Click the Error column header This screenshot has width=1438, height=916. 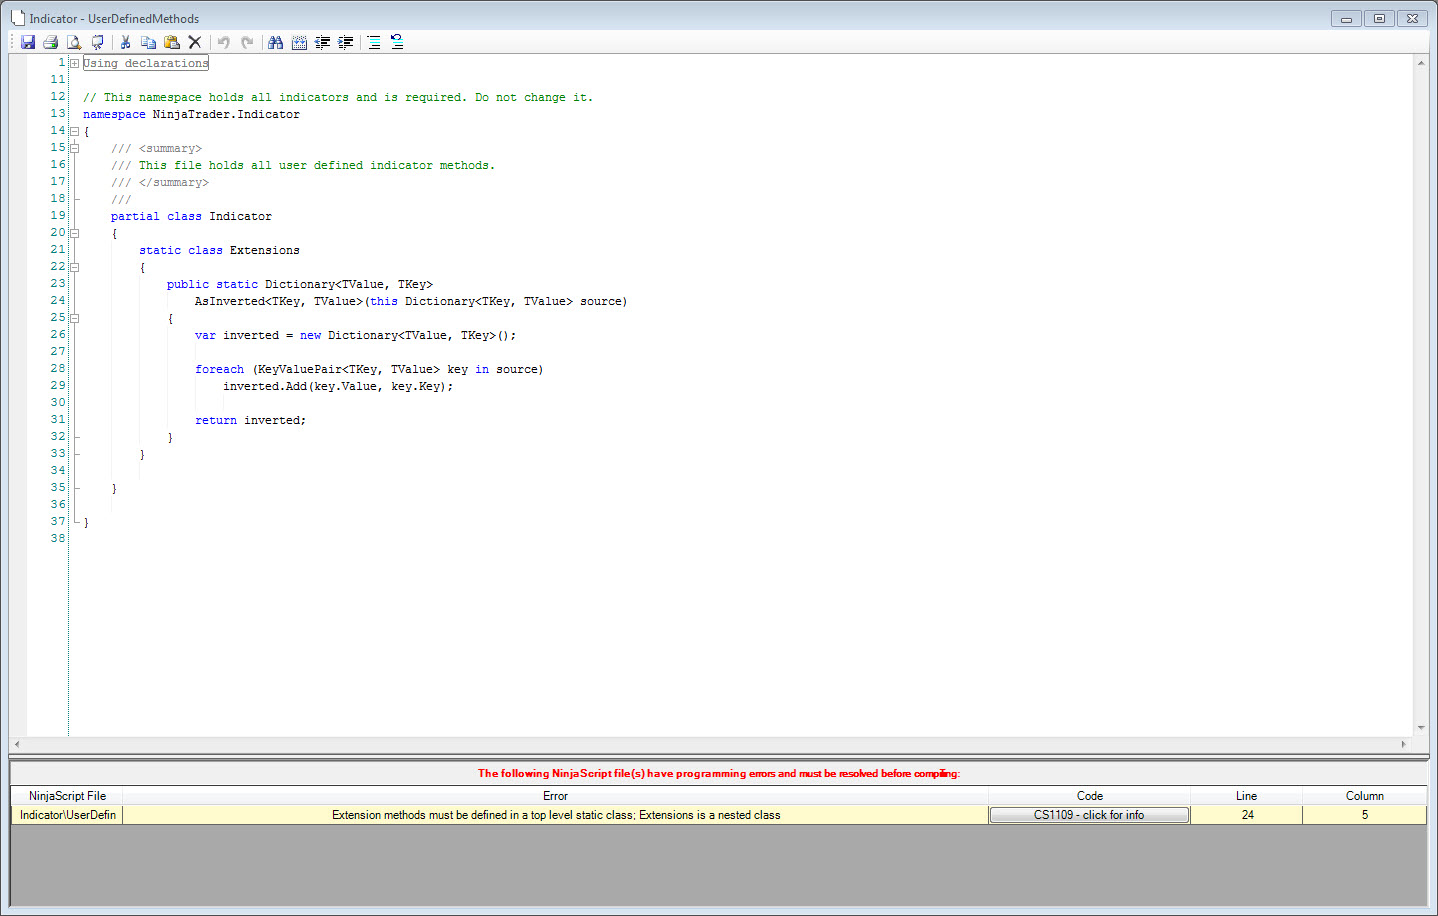(555, 796)
